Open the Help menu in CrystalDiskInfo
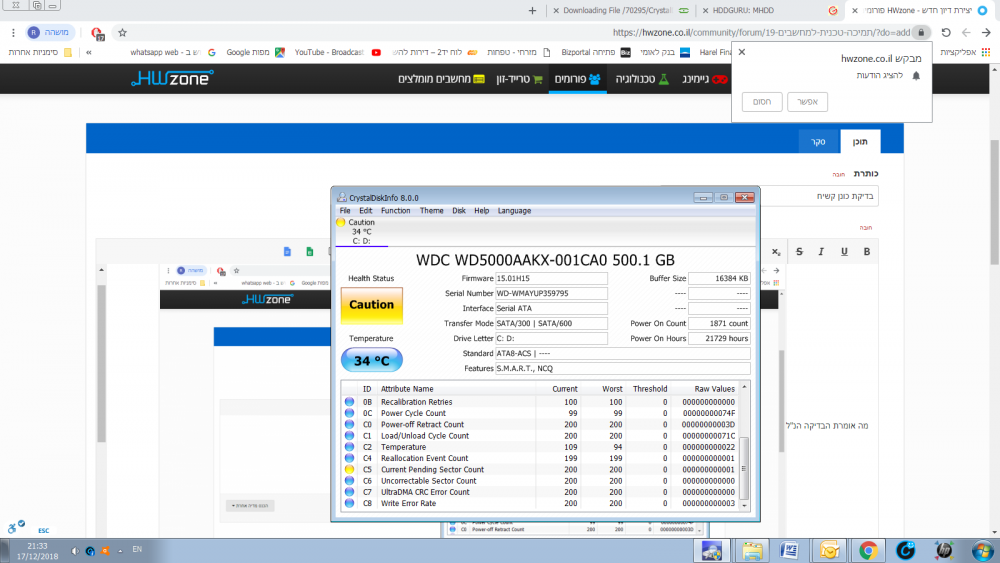This screenshot has height=563, width=1000. [x=482, y=210]
